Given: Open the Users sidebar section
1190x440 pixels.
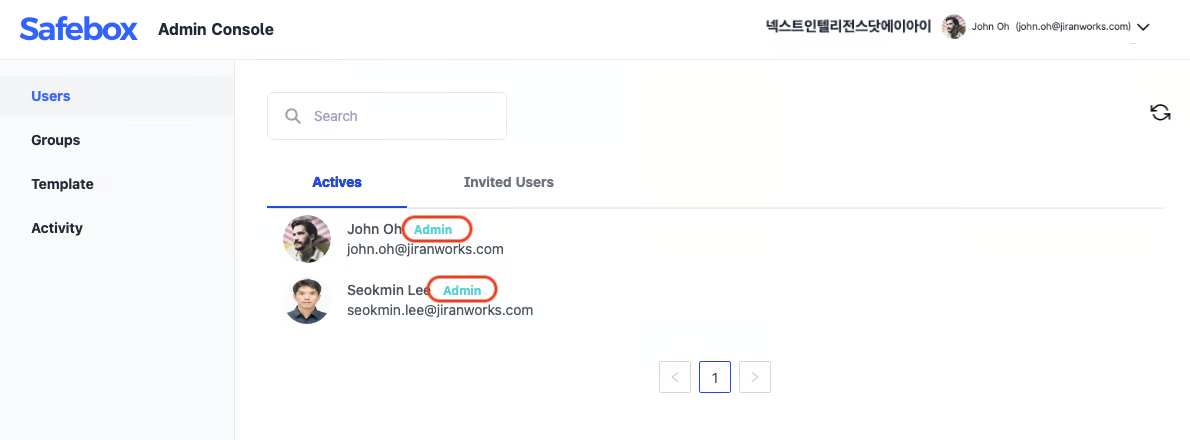Looking at the screenshot, I should (x=51, y=96).
